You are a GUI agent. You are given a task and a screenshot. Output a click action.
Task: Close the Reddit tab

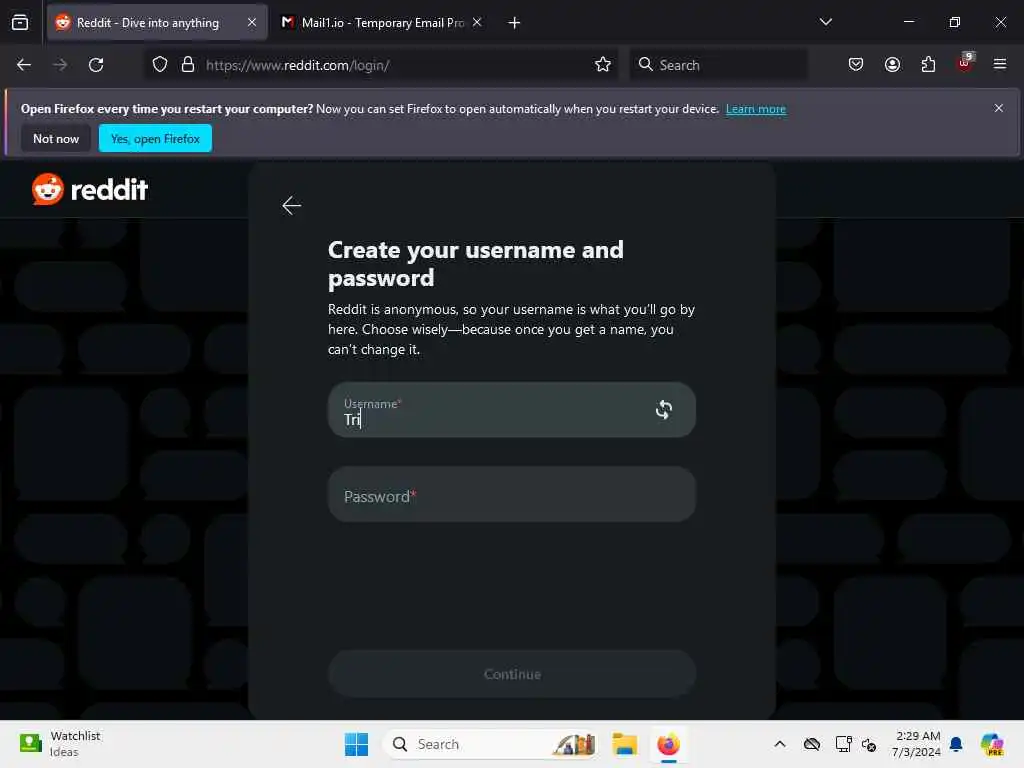tap(251, 22)
